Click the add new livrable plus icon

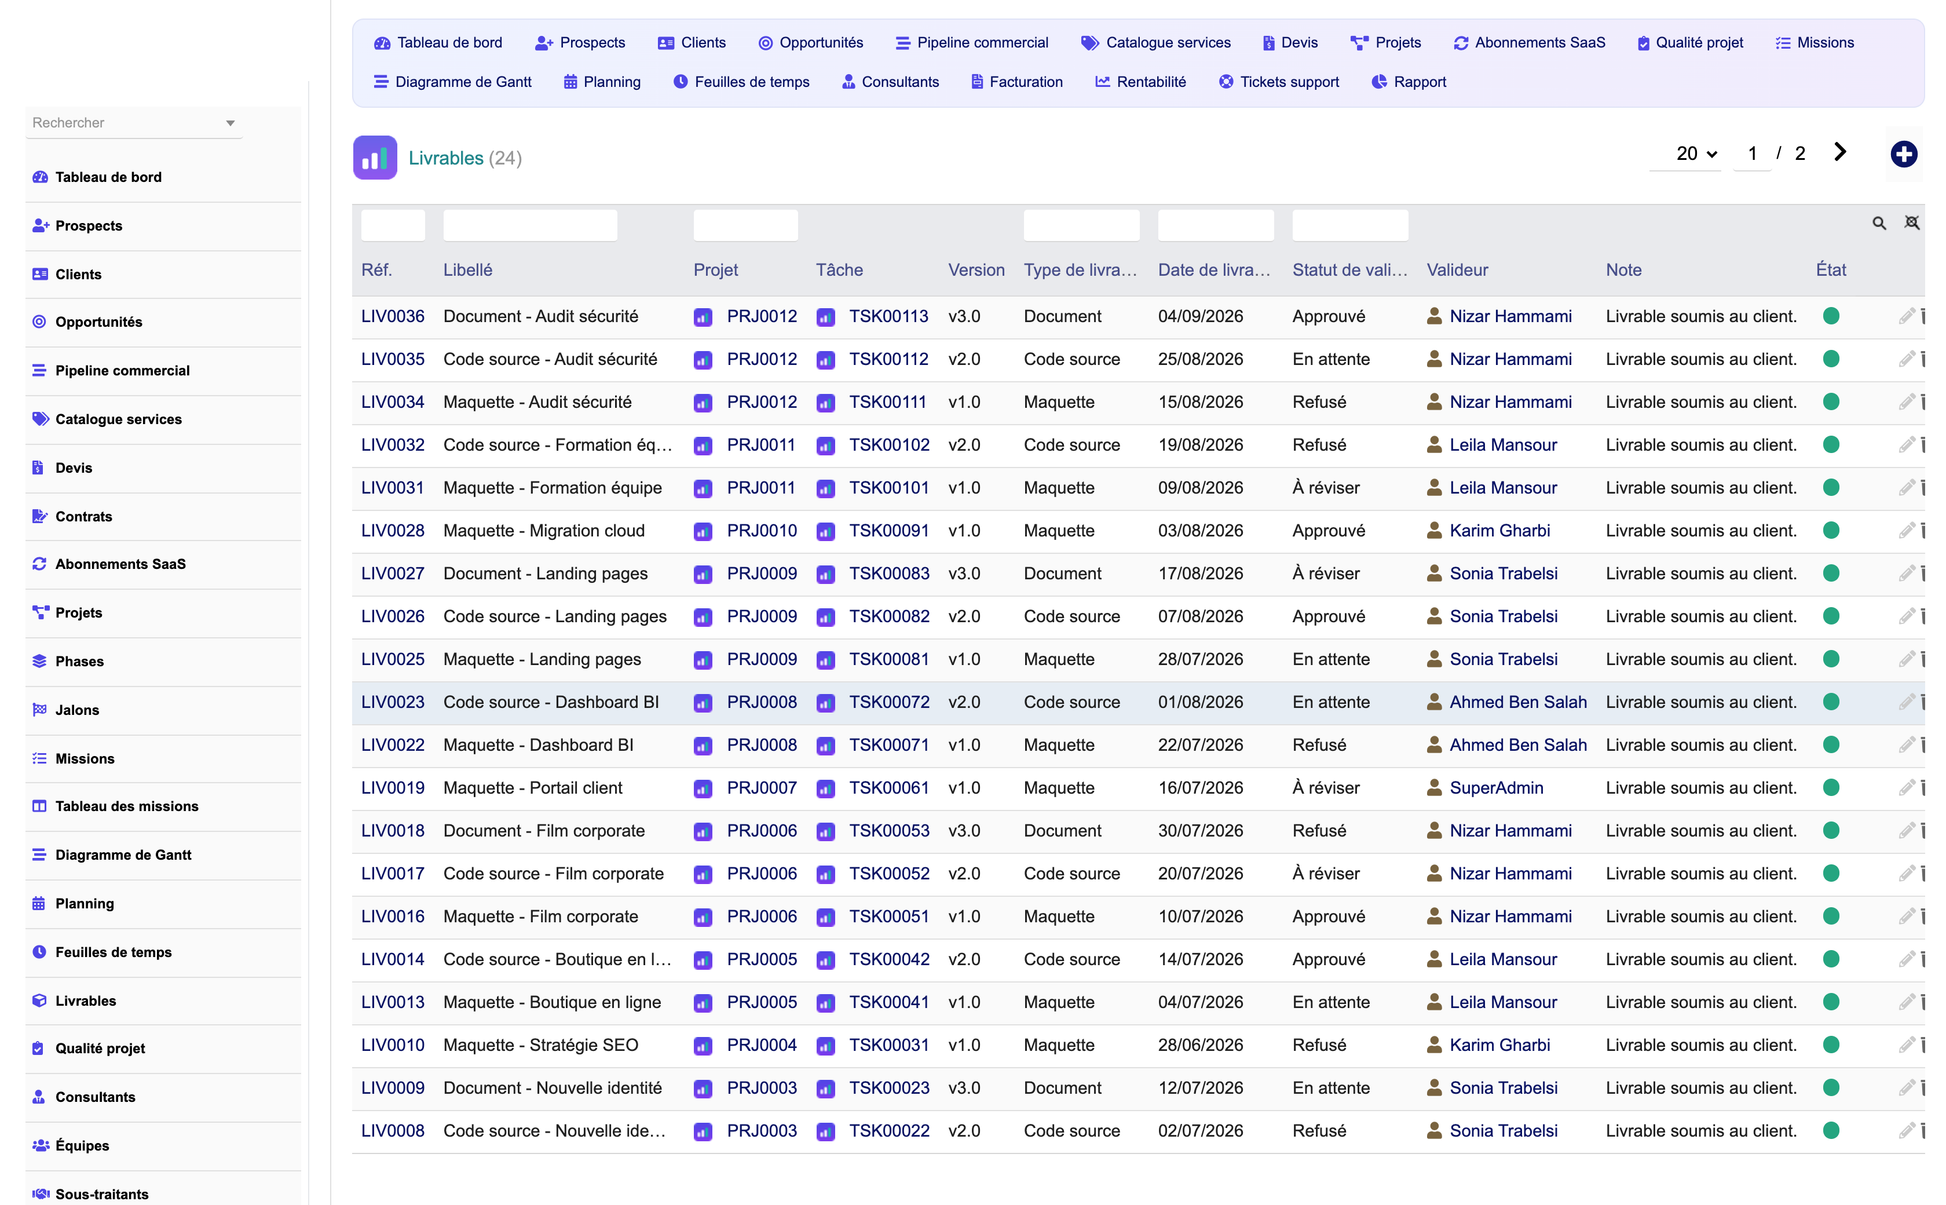click(1903, 154)
